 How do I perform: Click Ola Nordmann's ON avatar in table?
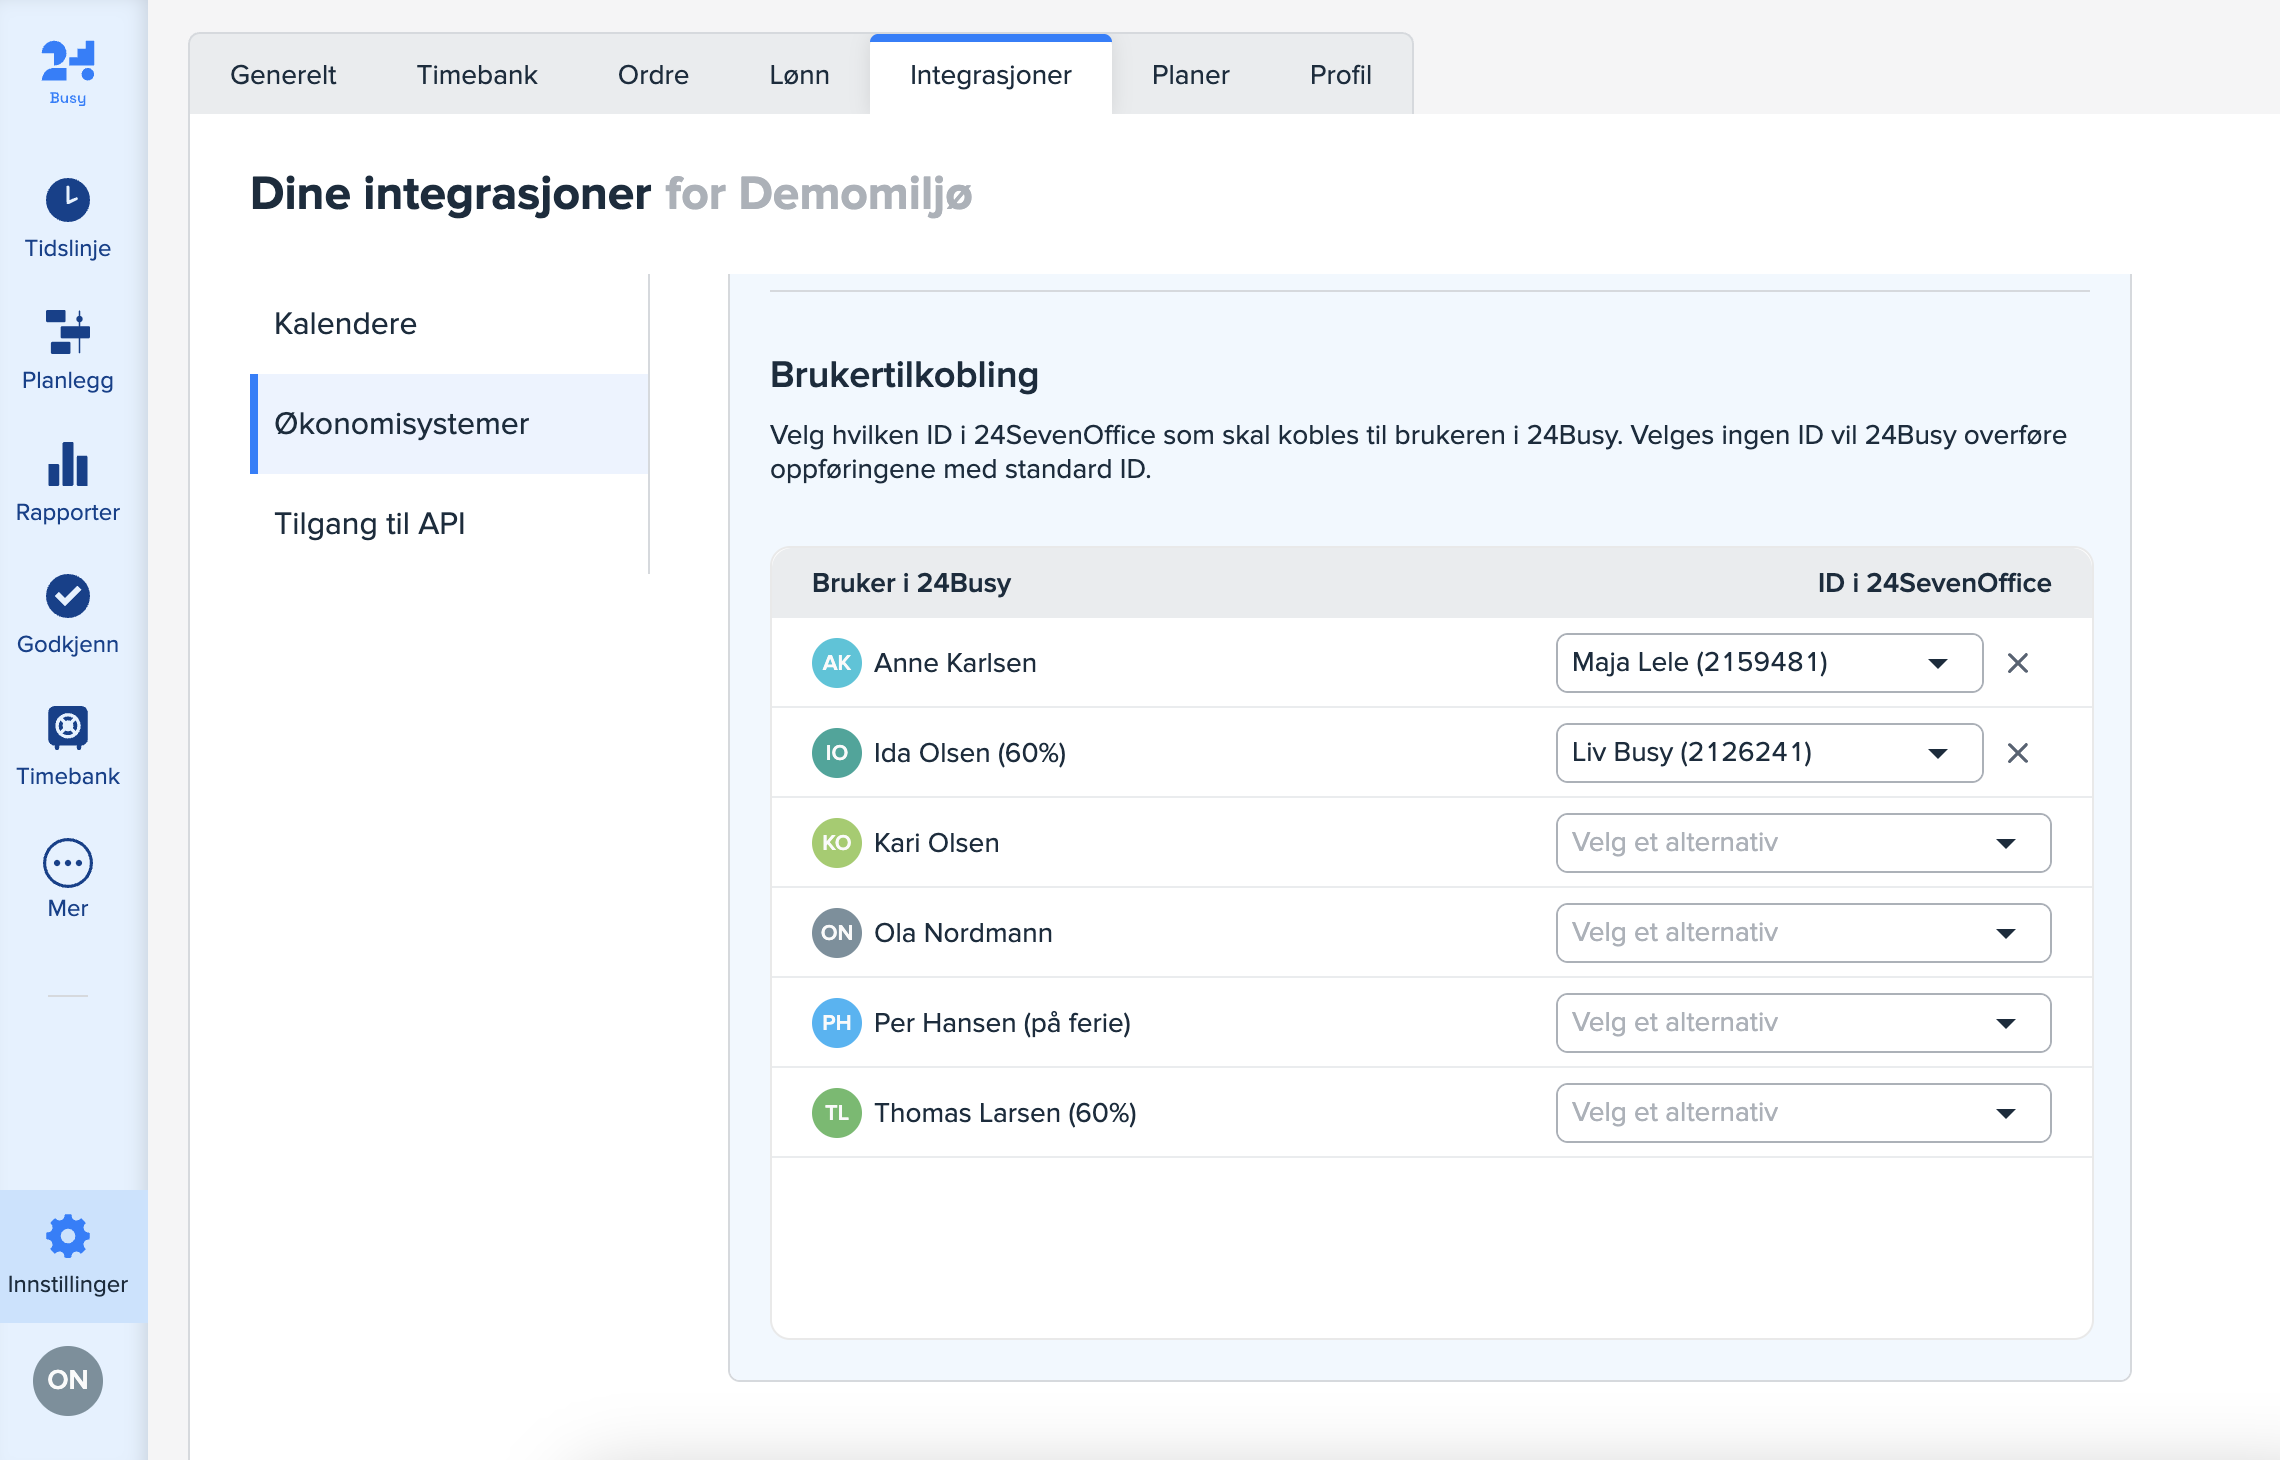[836, 933]
